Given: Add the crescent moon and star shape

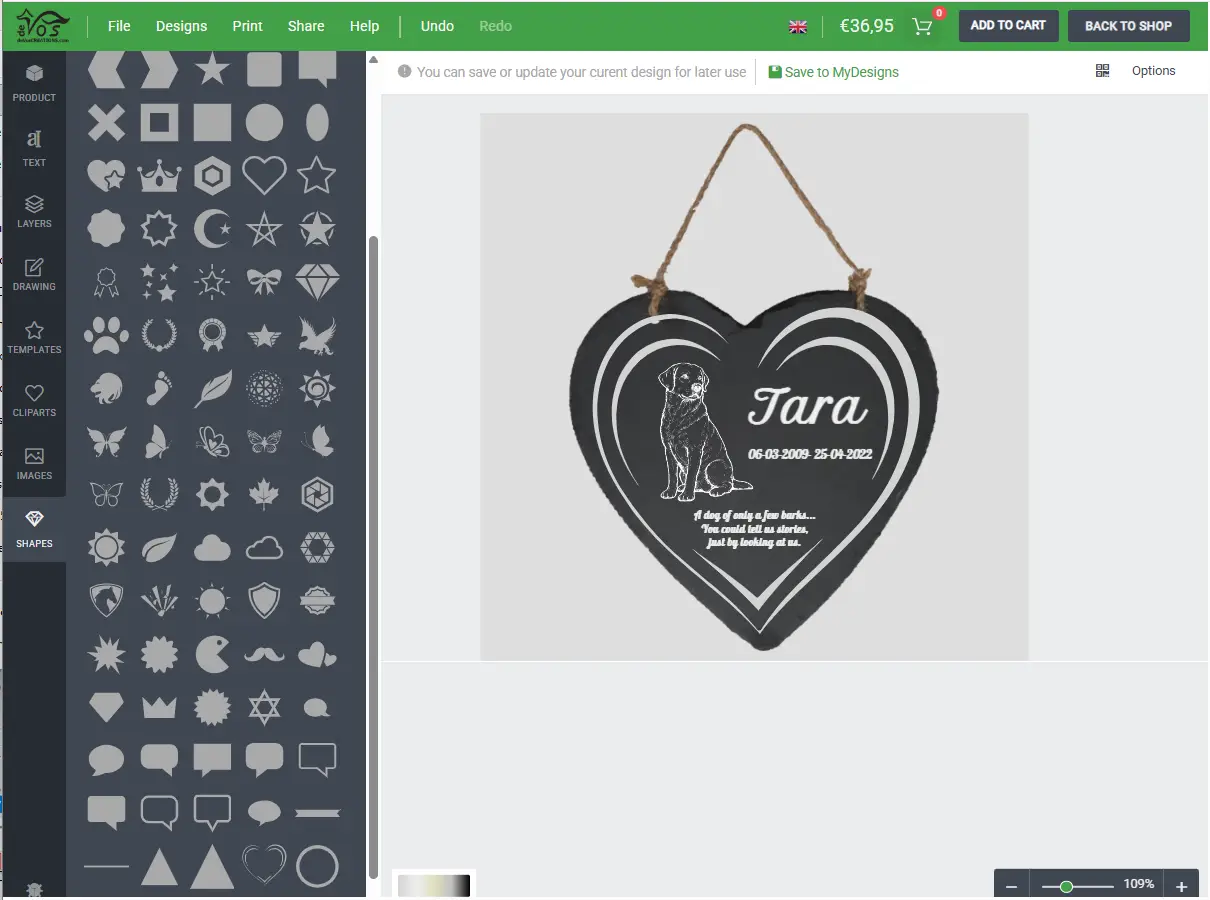Looking at the screenshot, I should [x=212, y=229].
